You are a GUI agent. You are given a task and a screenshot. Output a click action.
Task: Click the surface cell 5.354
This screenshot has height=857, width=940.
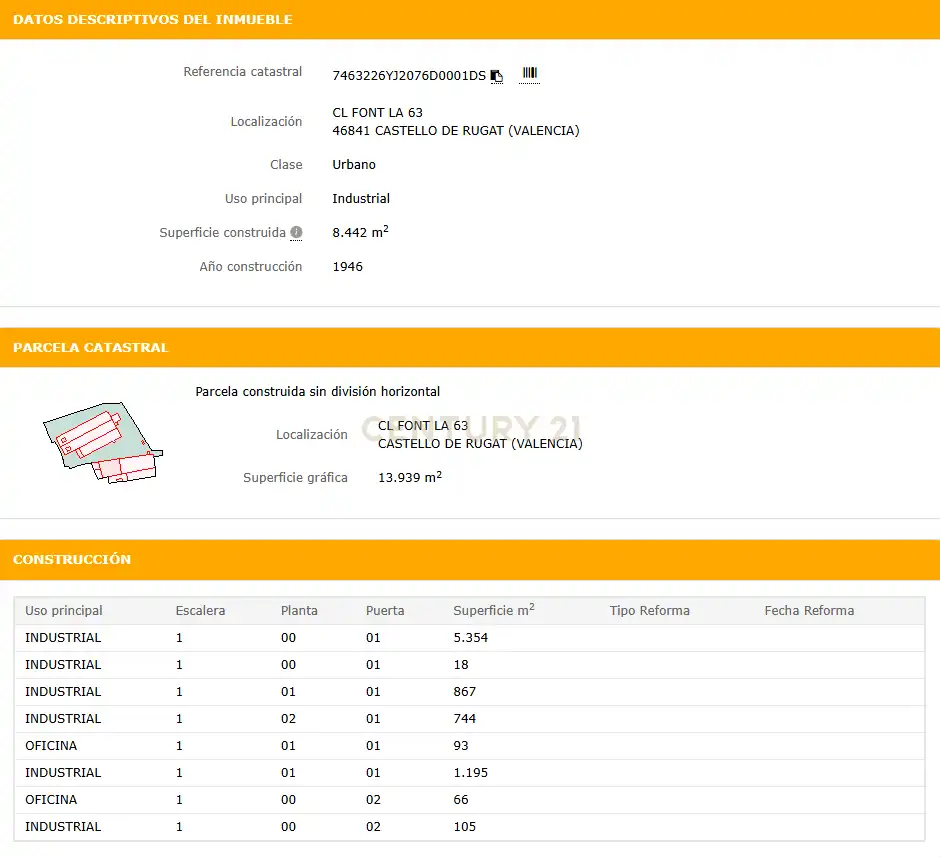point(471,638)
